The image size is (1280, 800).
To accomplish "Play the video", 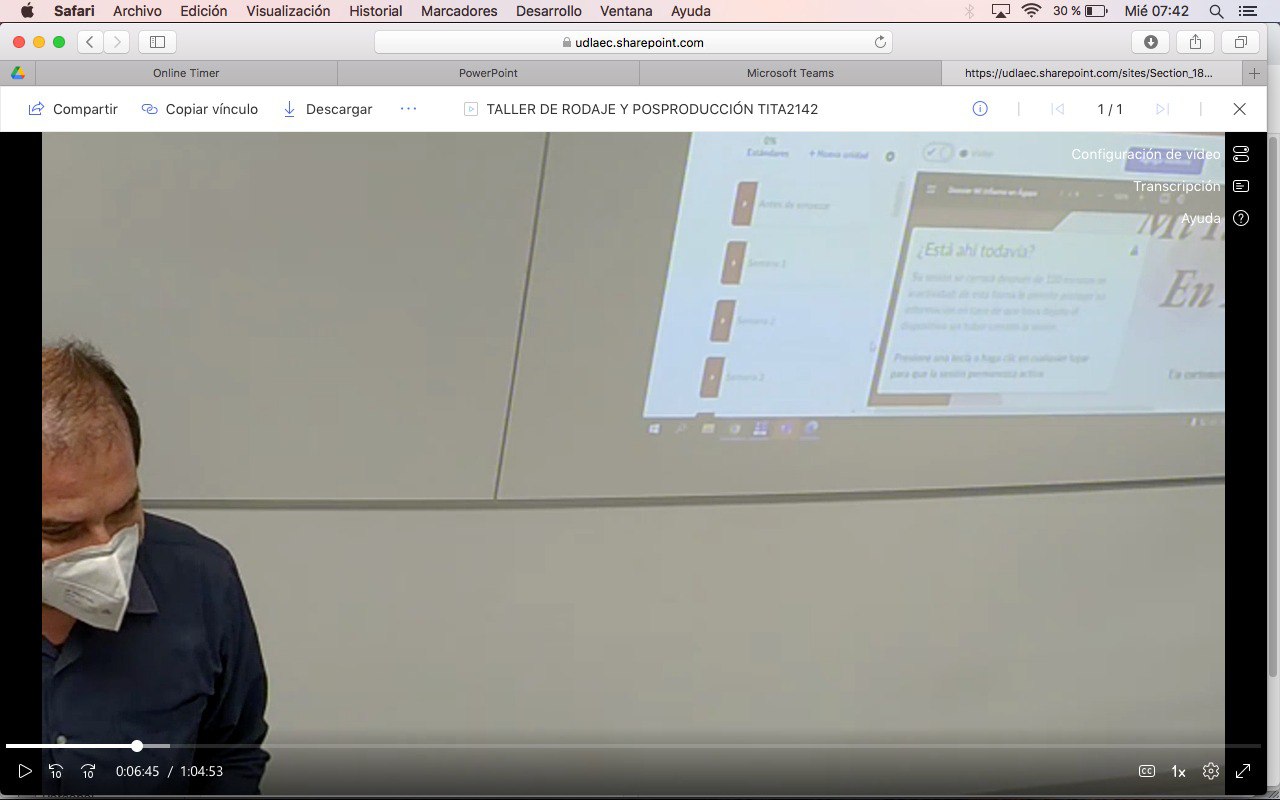I will click(x=25, y=771).
